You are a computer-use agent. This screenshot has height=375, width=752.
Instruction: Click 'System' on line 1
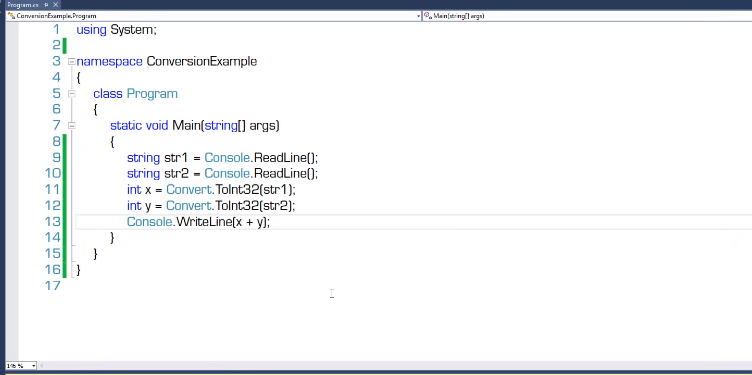(131, 30)
